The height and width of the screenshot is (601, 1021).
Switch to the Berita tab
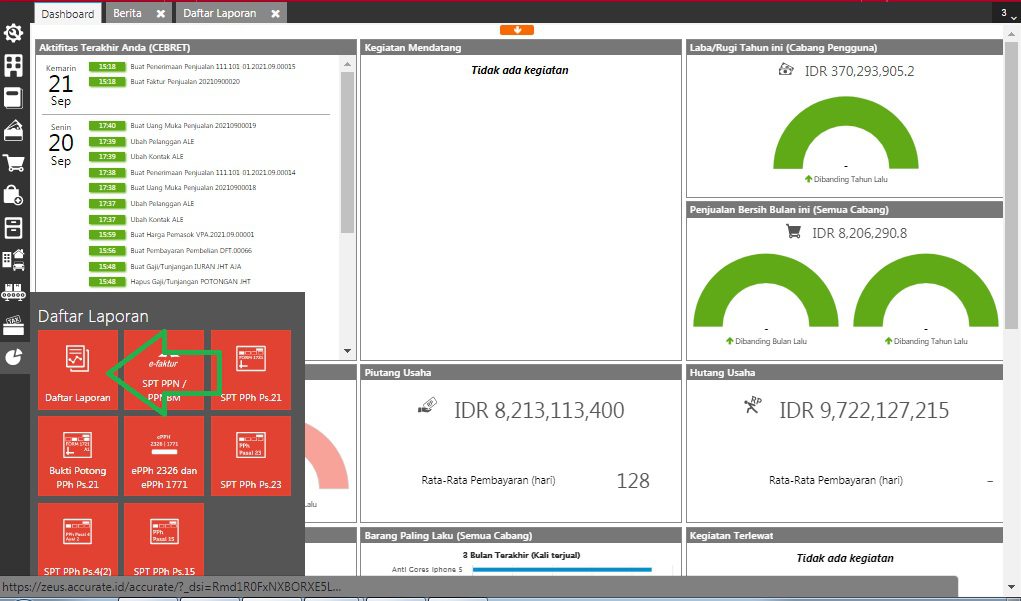click(127, 14)
